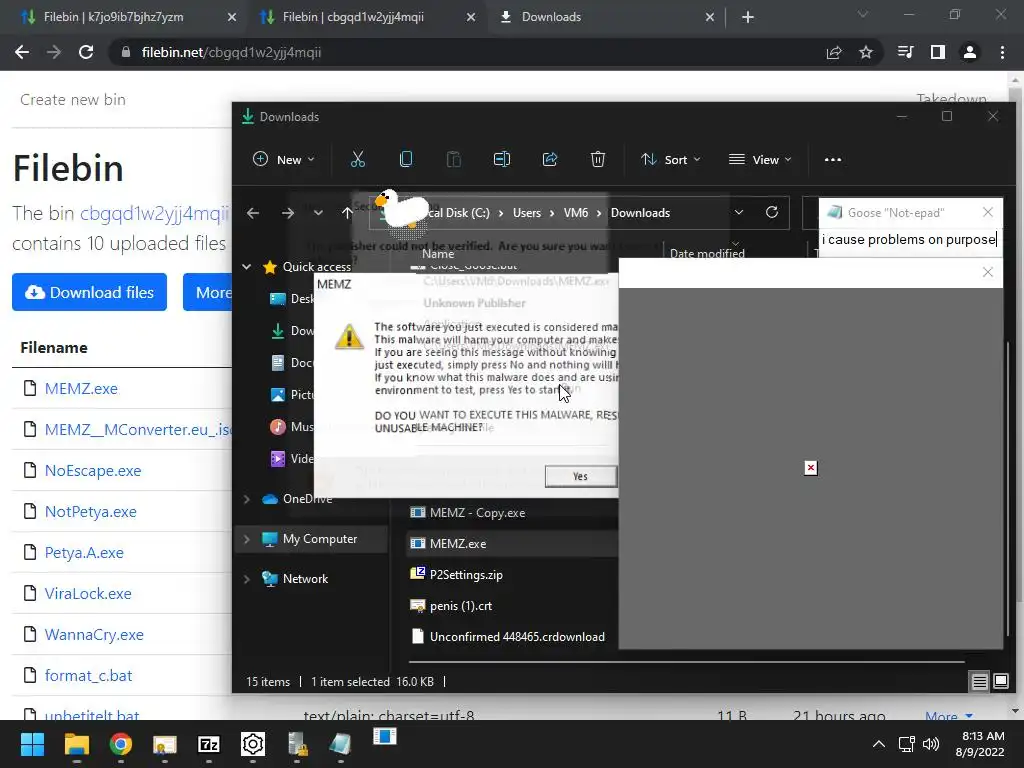Click the clock and date in taskbar
Screen dimensions: 1024x768
point(980,744)
